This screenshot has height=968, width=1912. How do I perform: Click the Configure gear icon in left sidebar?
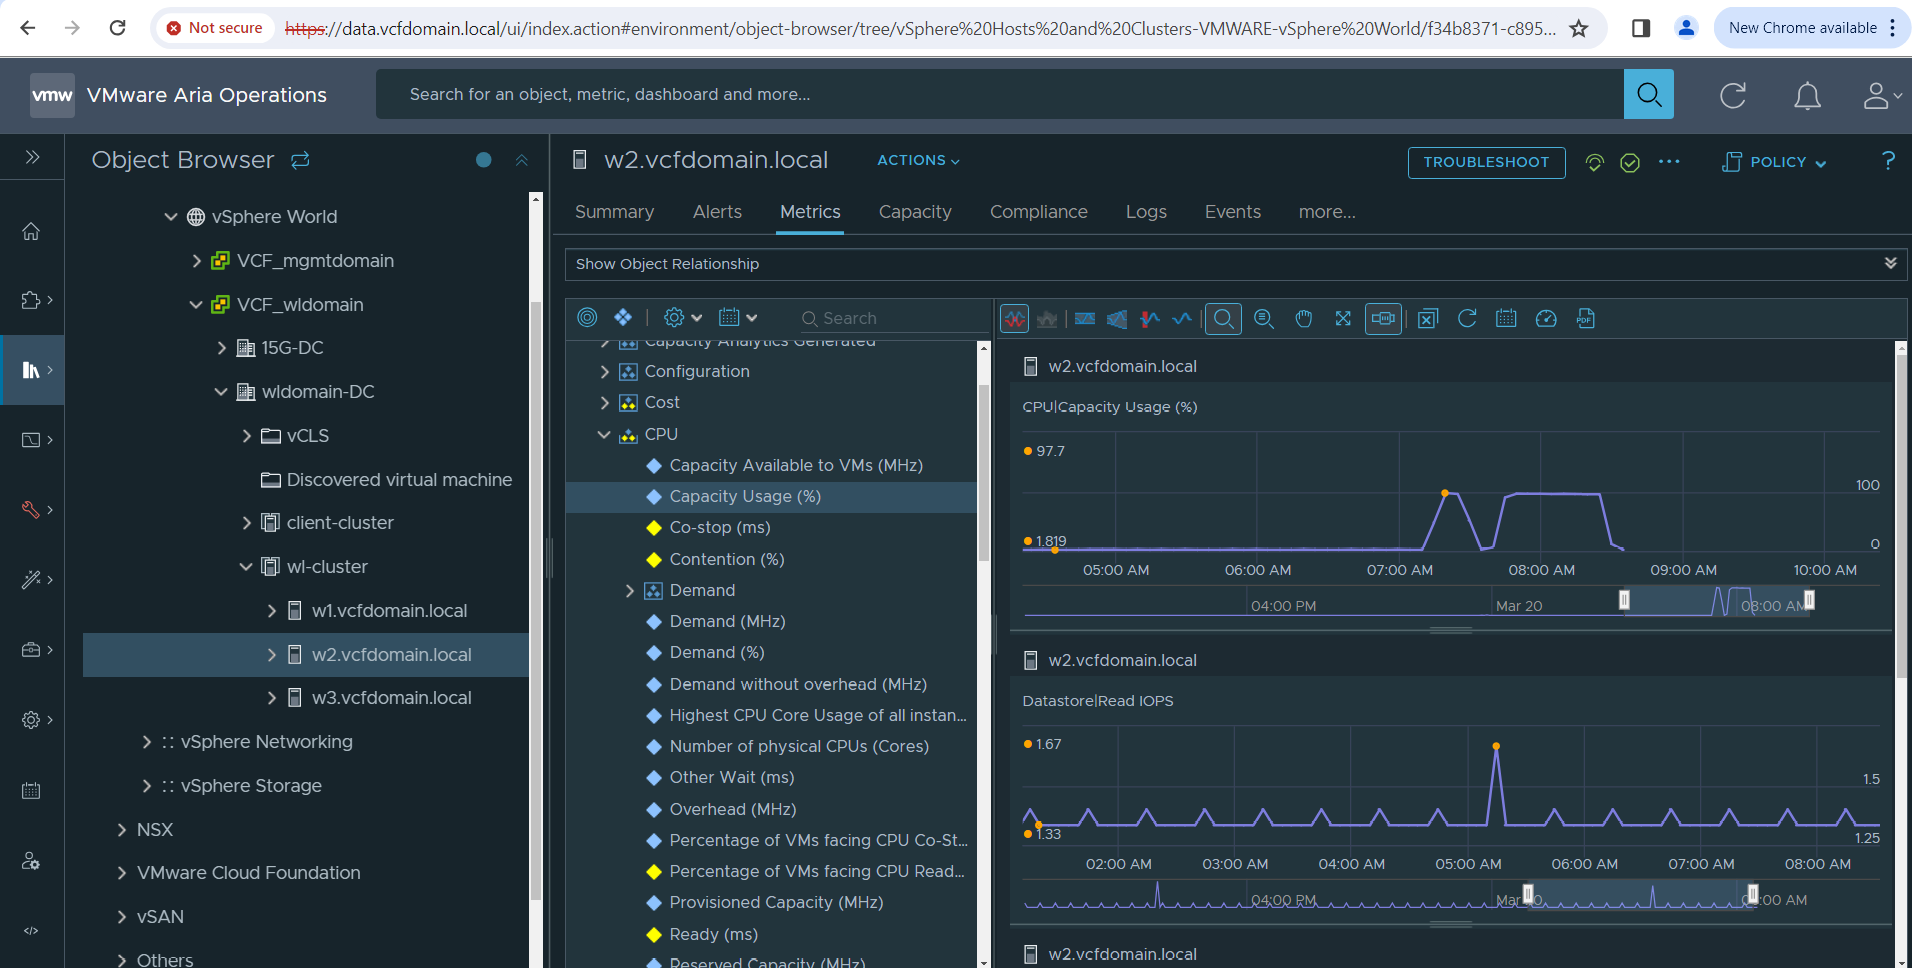click(31, 720)
